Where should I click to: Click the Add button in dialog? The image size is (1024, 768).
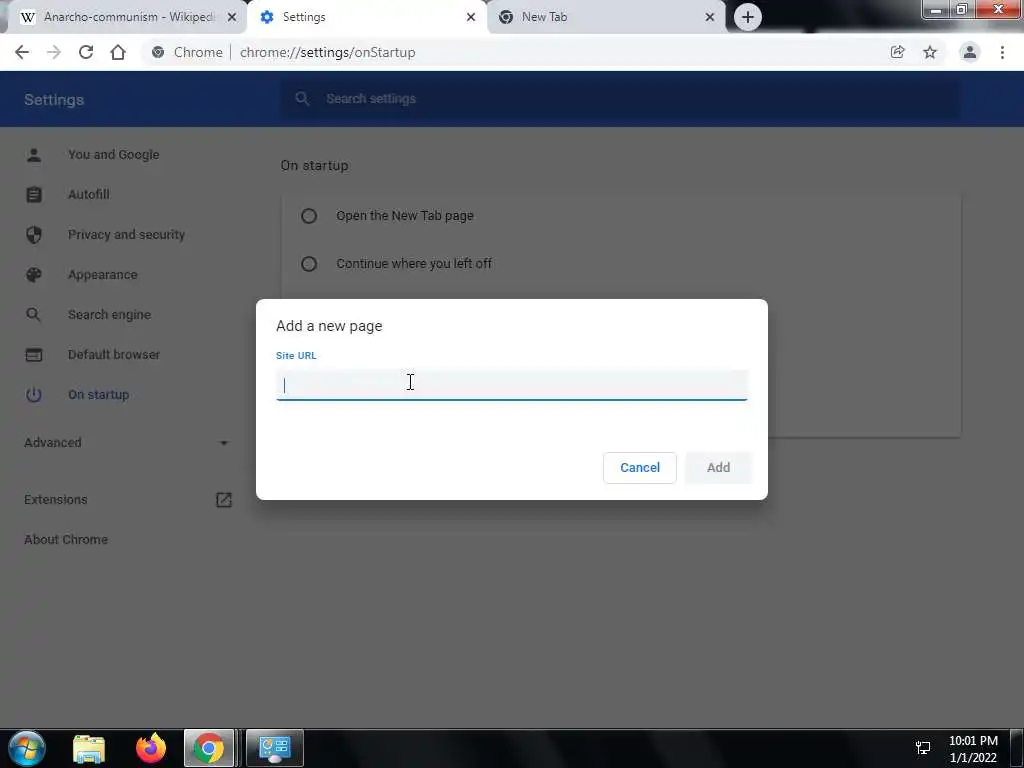(x=718, y=468)
